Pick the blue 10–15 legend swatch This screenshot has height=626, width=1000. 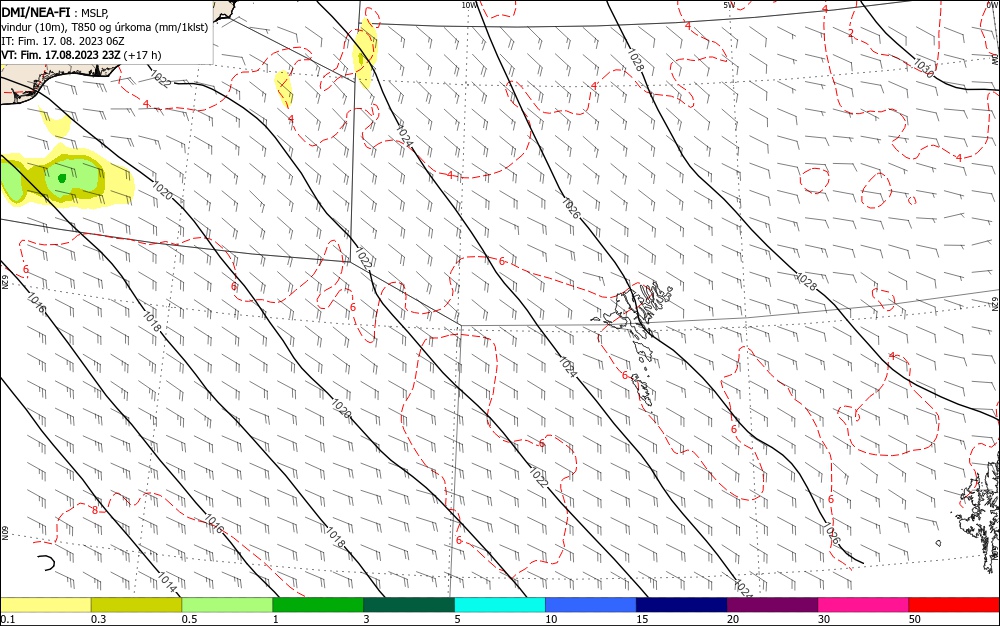point(591,605)
